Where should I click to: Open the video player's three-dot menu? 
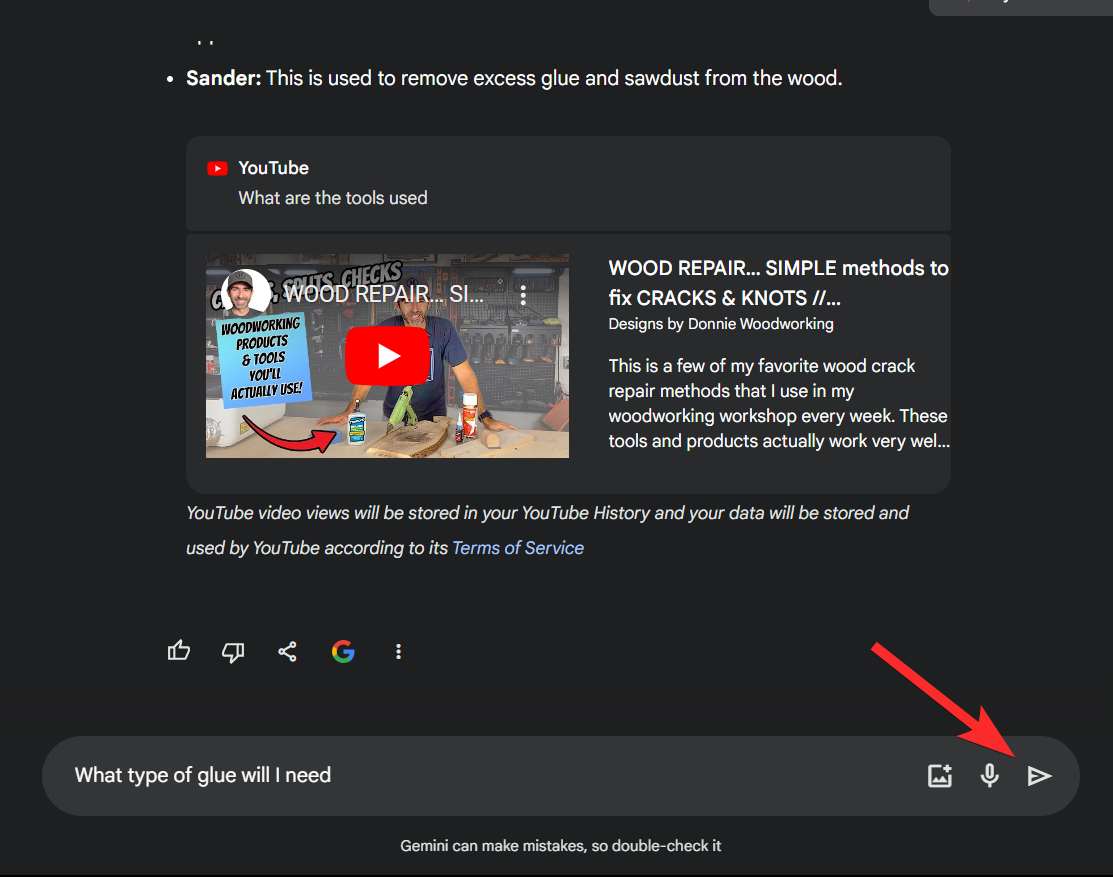(x=523, y=295)
